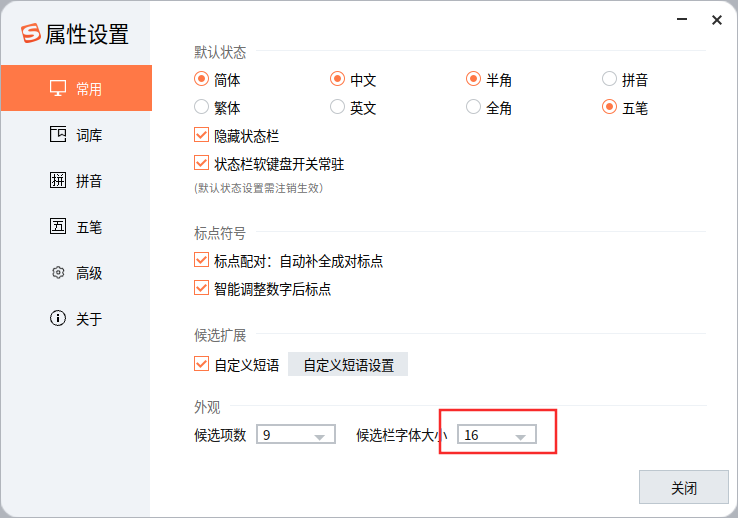Select the 英文 radio button
The image size is (738, 518).
[337, 107]
